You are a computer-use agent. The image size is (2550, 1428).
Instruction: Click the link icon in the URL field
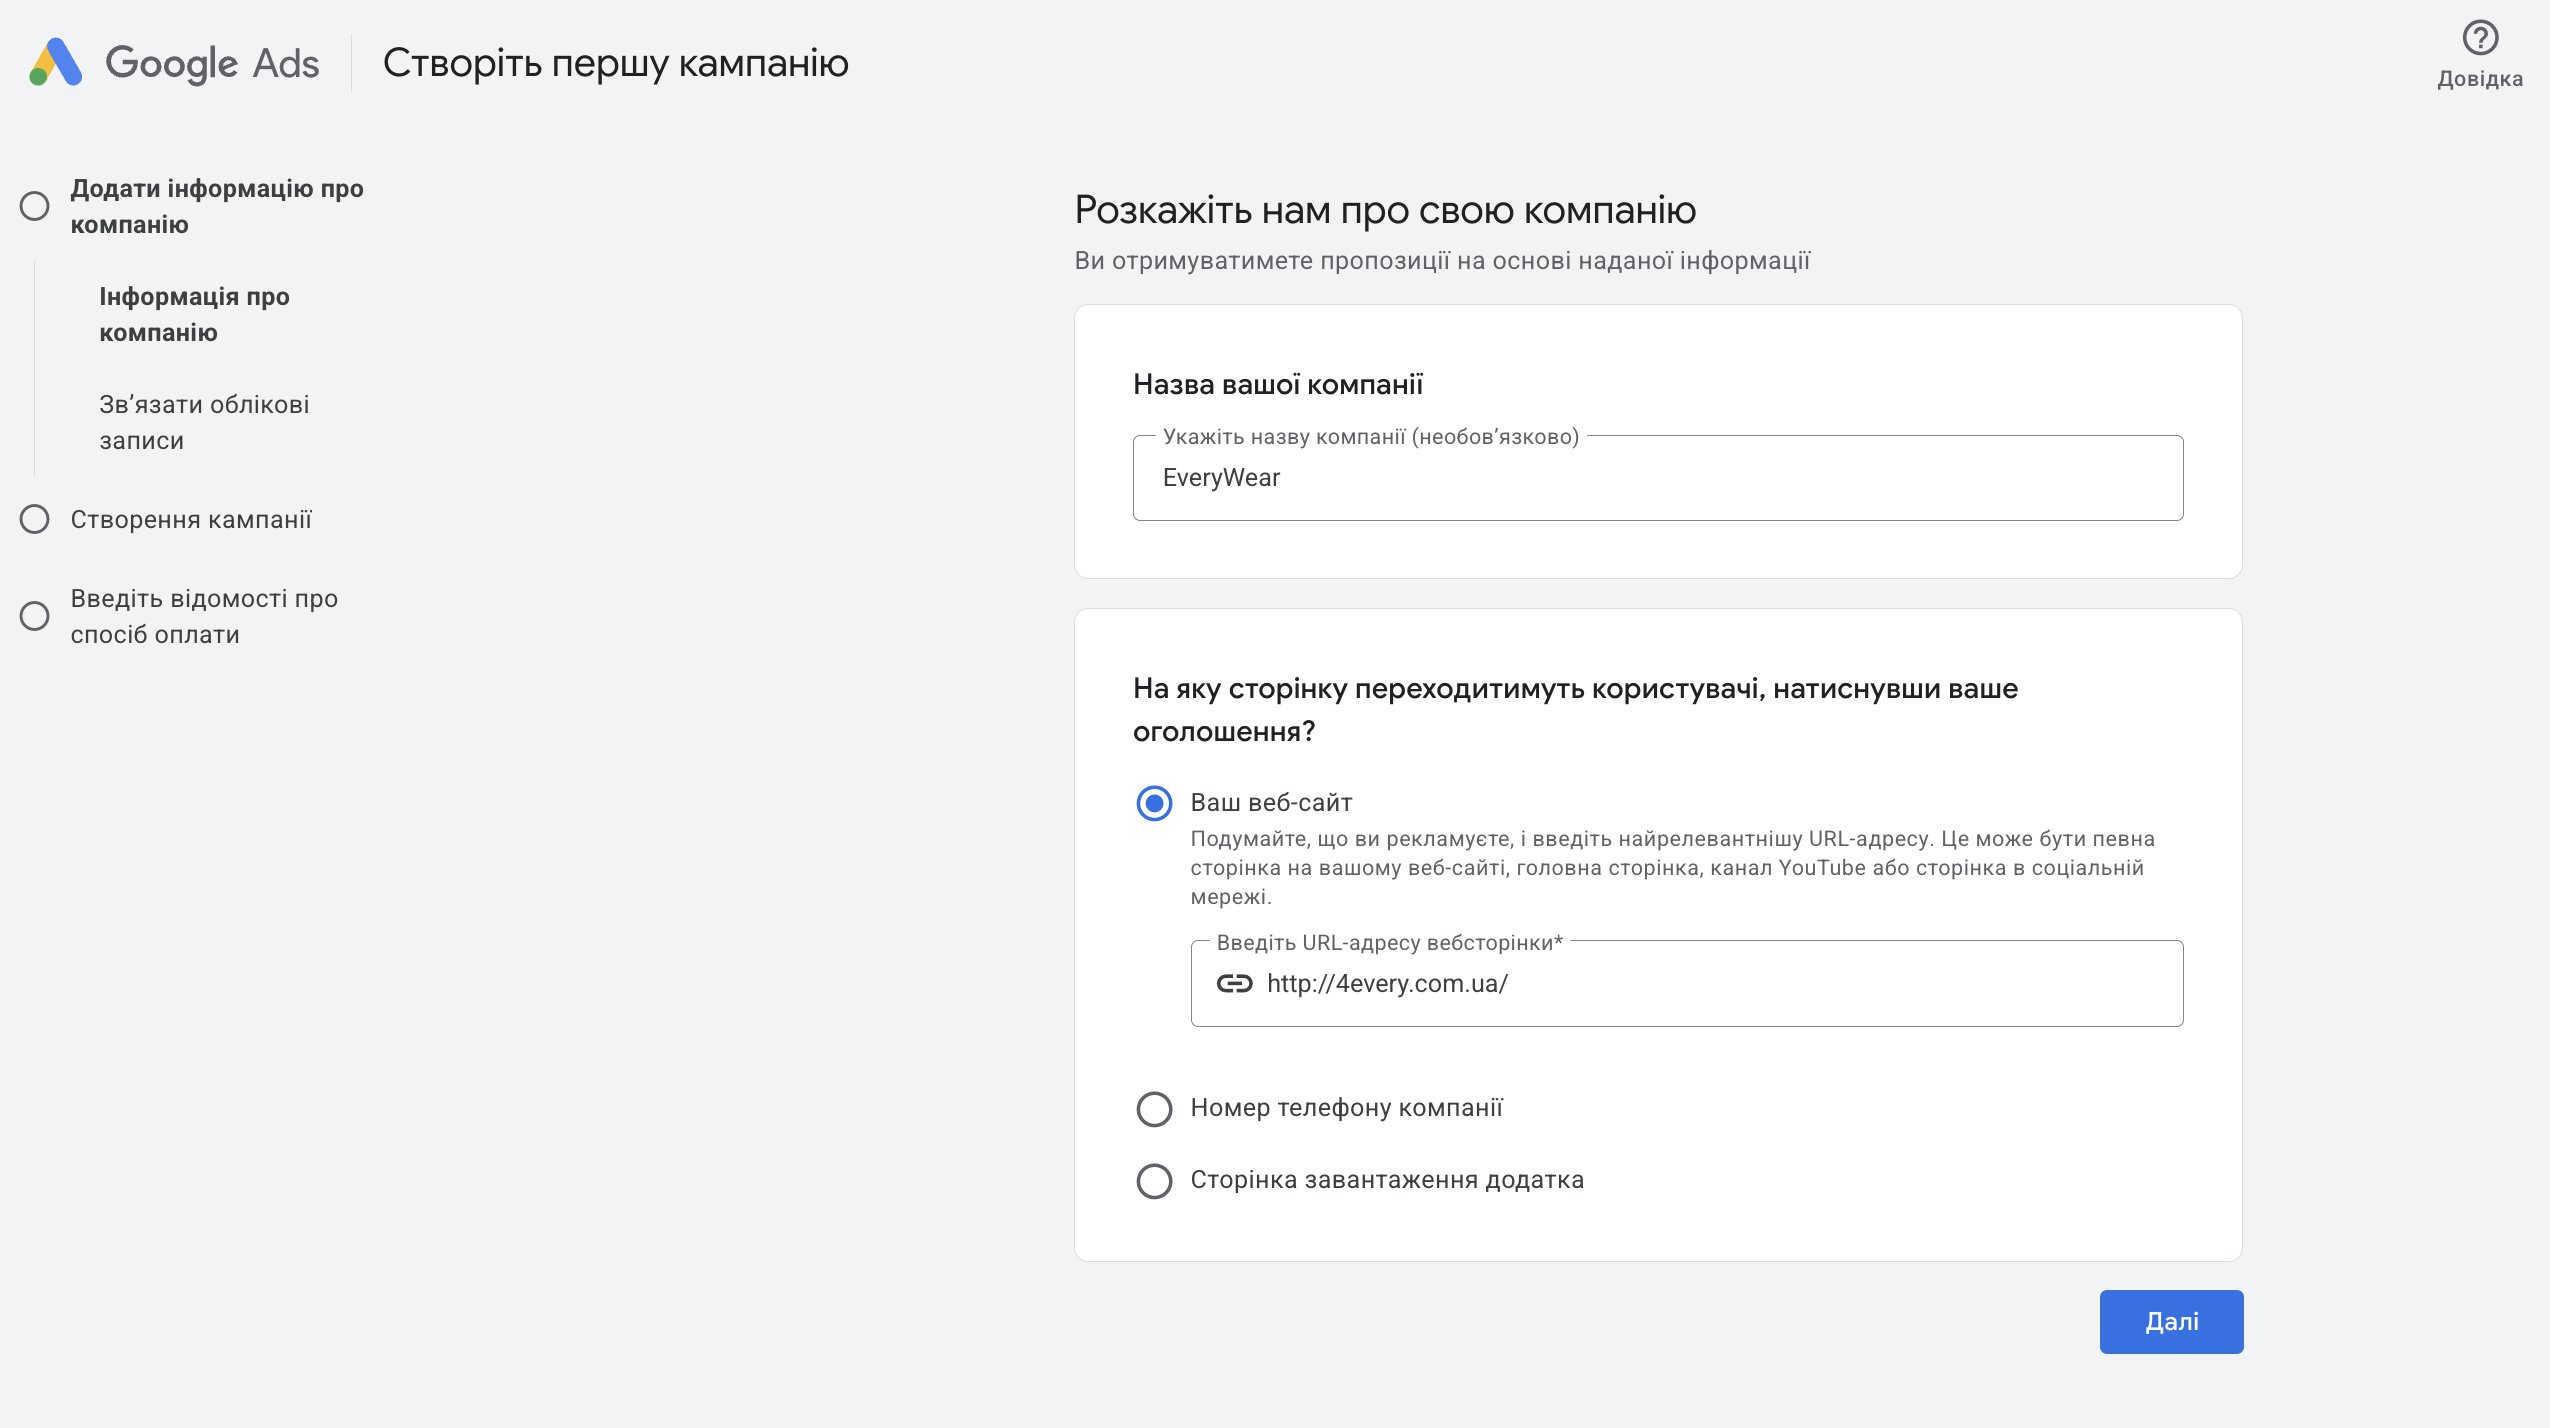coord(1234,983)
